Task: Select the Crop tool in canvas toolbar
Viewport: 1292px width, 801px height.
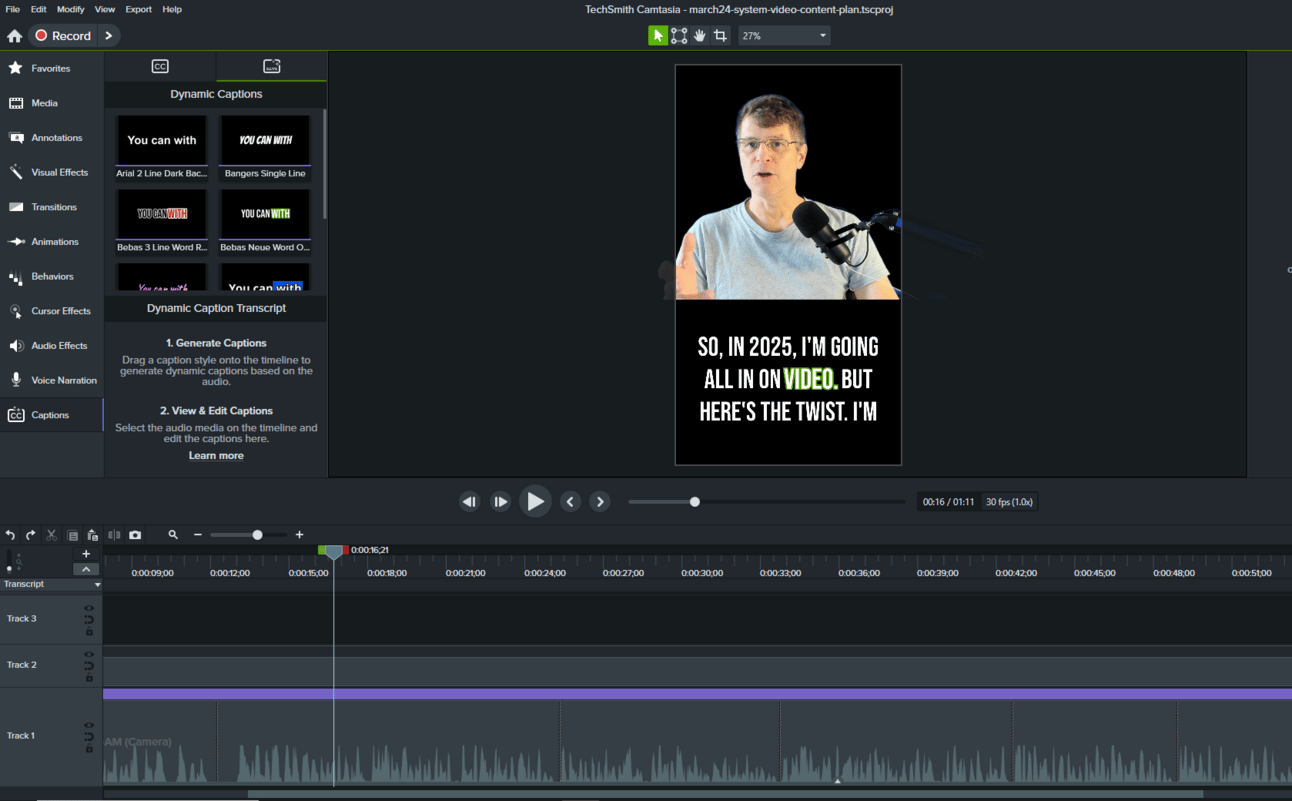Action: 720,36
